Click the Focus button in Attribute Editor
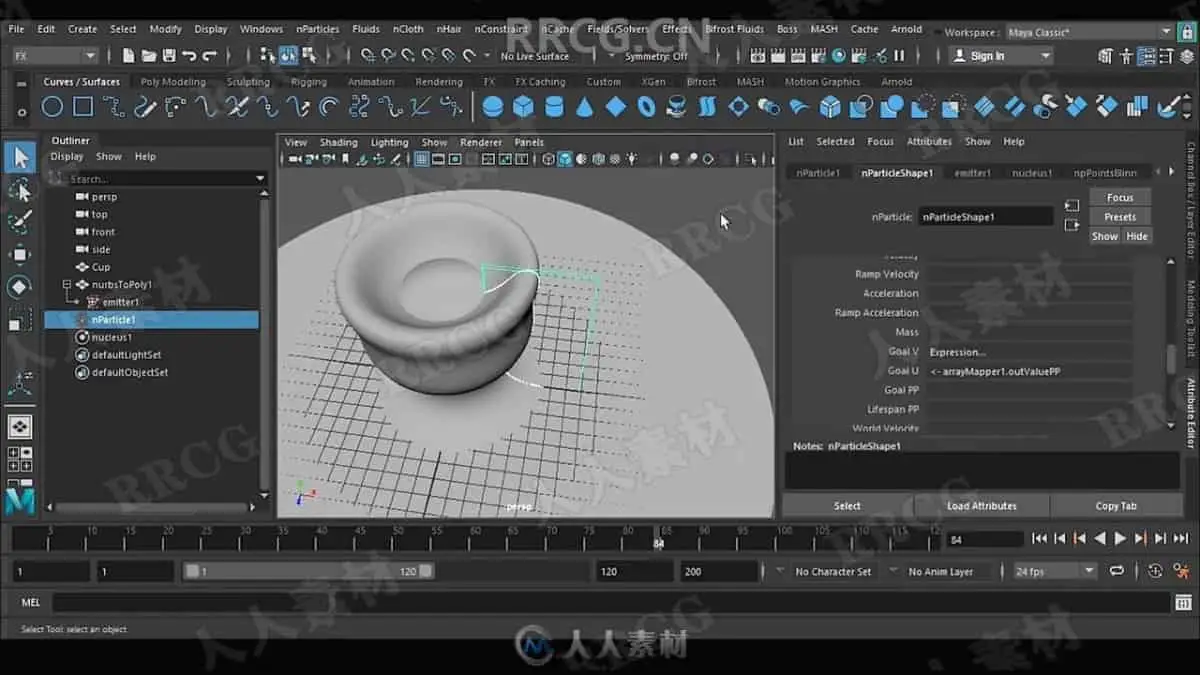Image resolution: width=1200 pixels, height=675 pixels. pyautogui.click(x=1120, y=197)
